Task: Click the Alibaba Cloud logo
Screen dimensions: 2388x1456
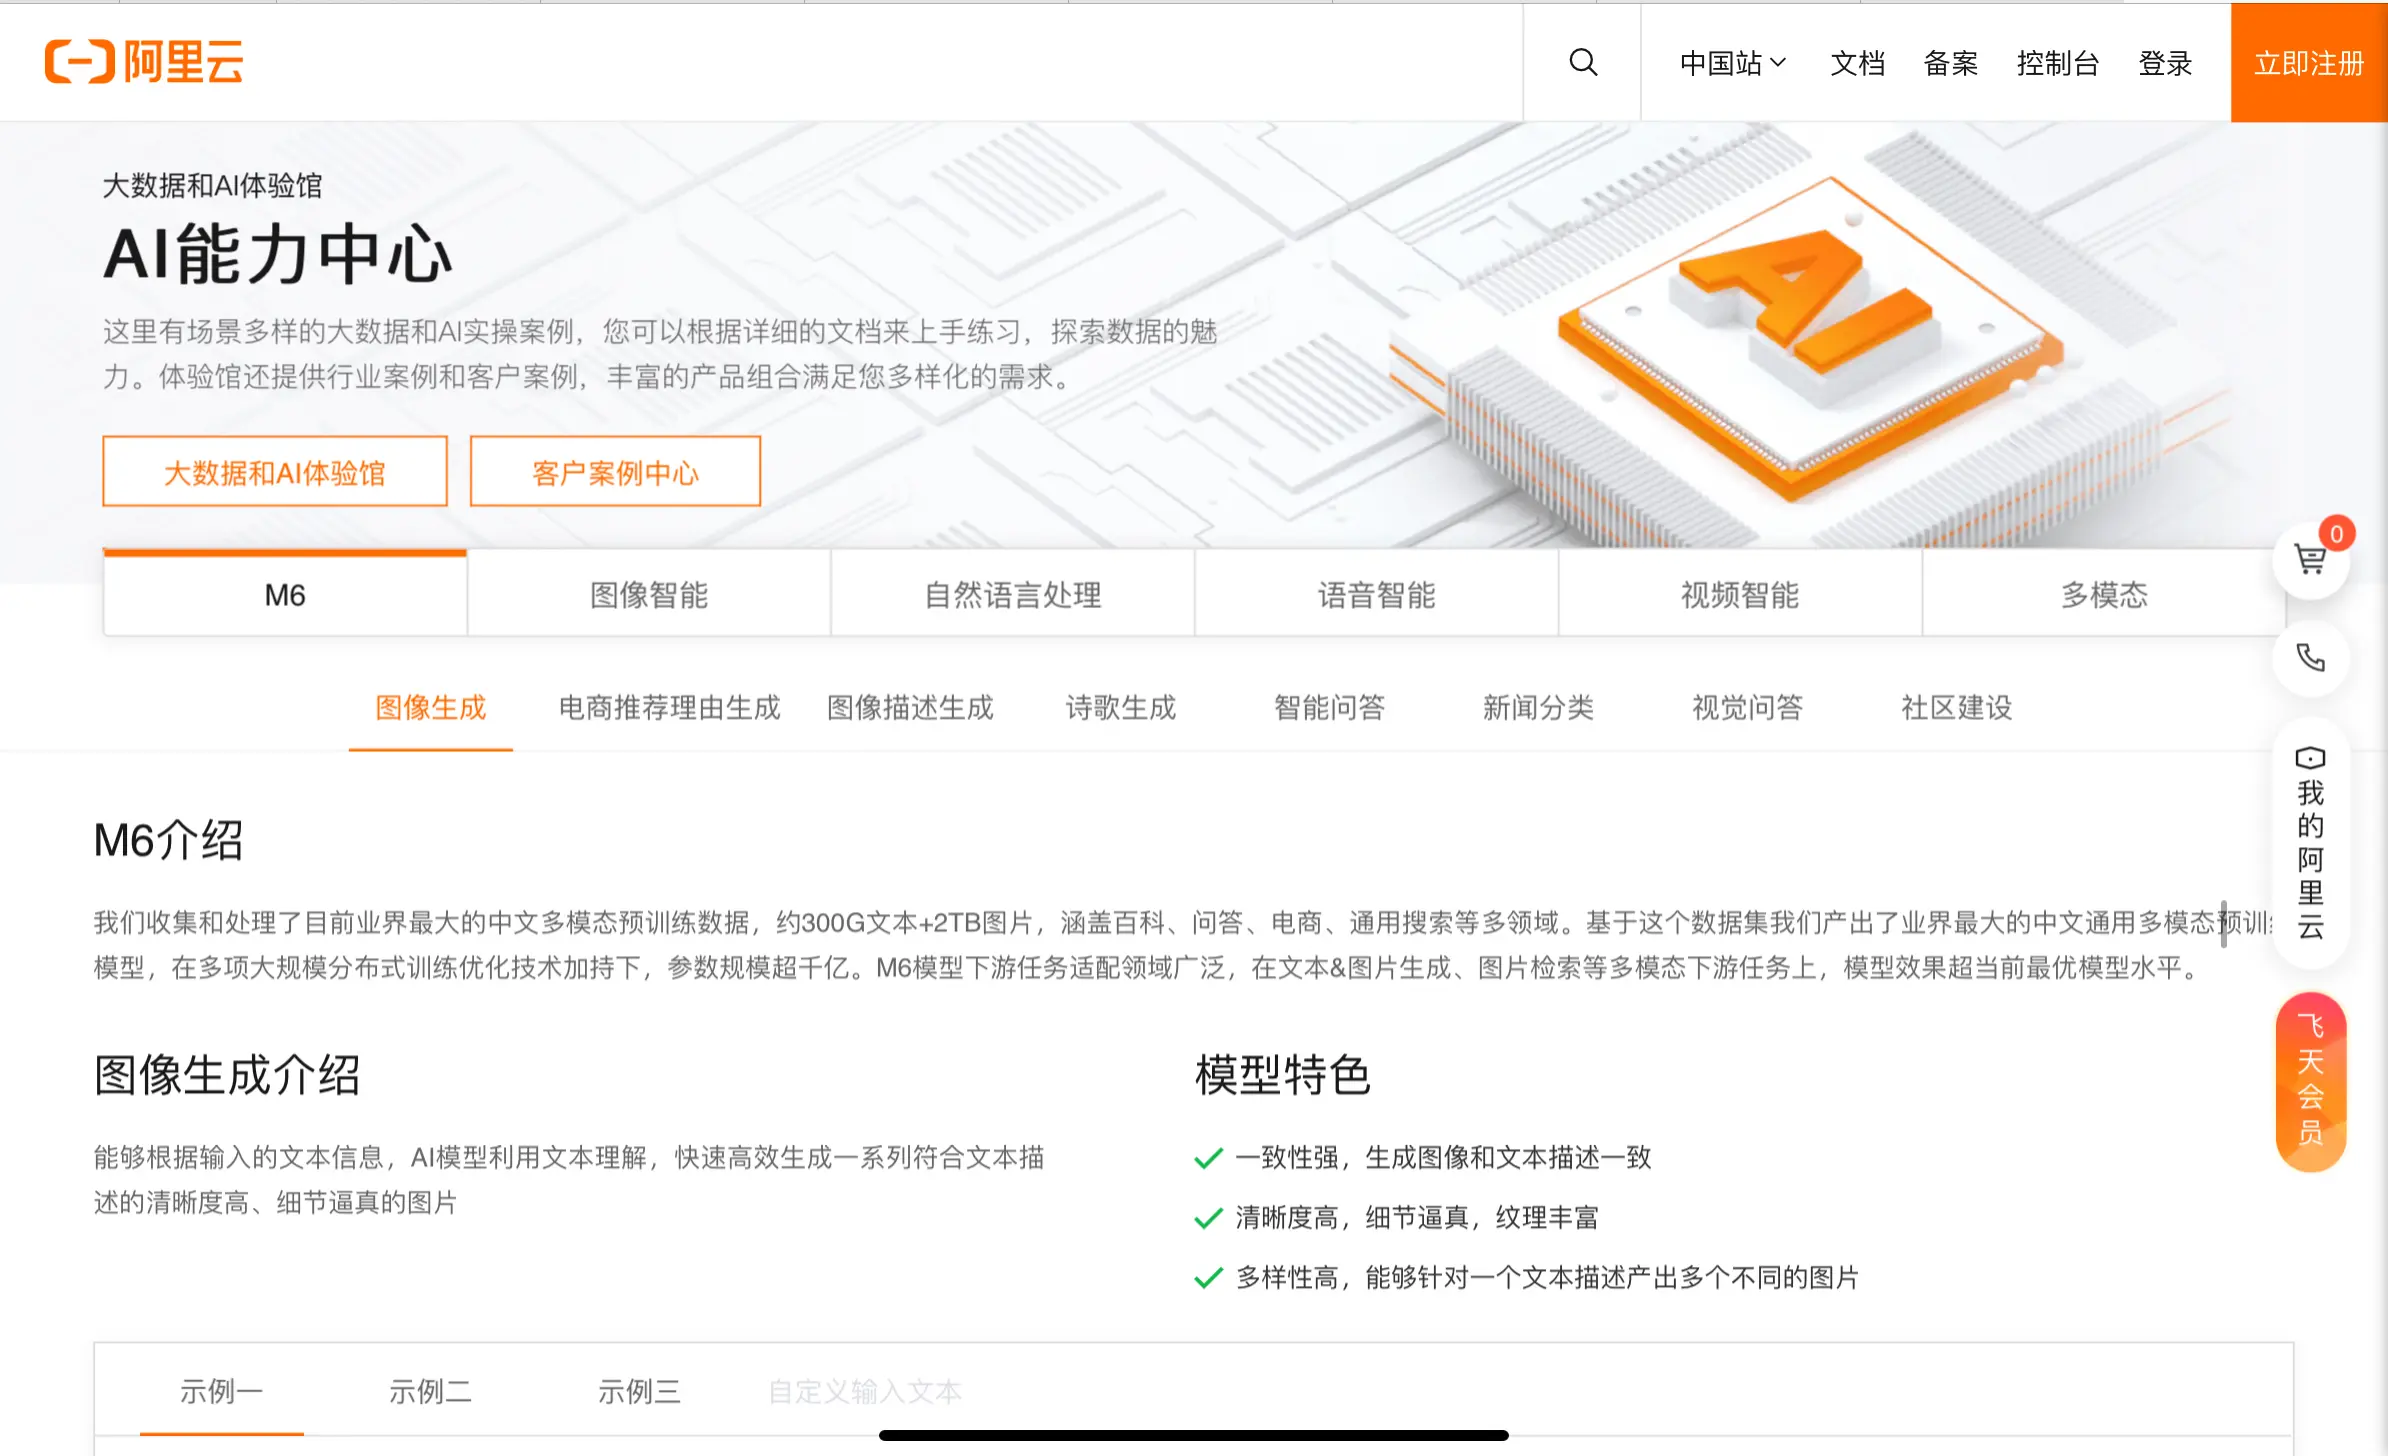Action: (x=145, y=62)
